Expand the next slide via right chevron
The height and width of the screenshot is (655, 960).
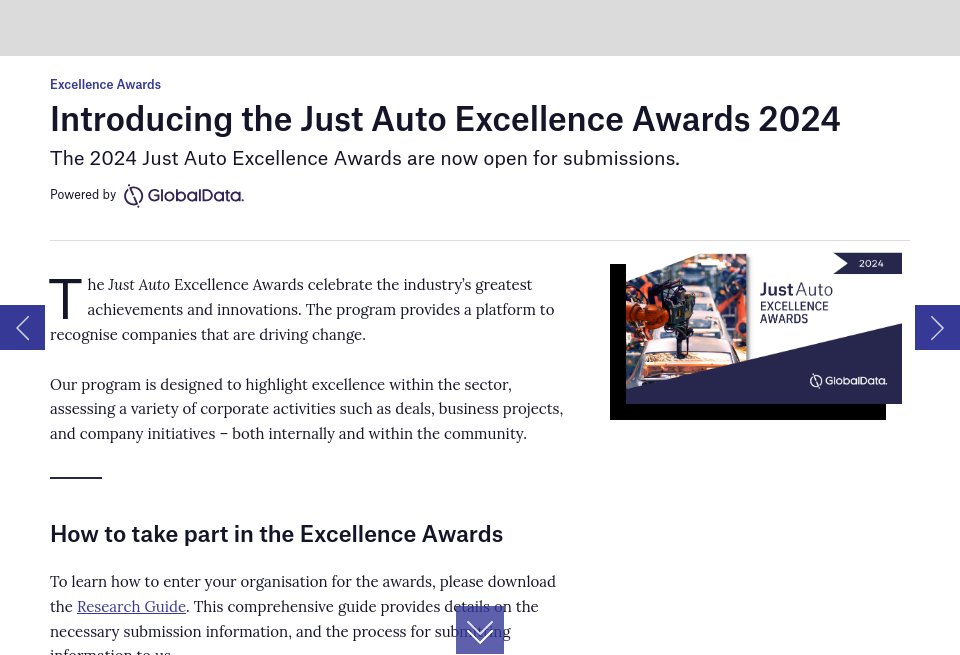pyautogui.click(x=937, y=327)
